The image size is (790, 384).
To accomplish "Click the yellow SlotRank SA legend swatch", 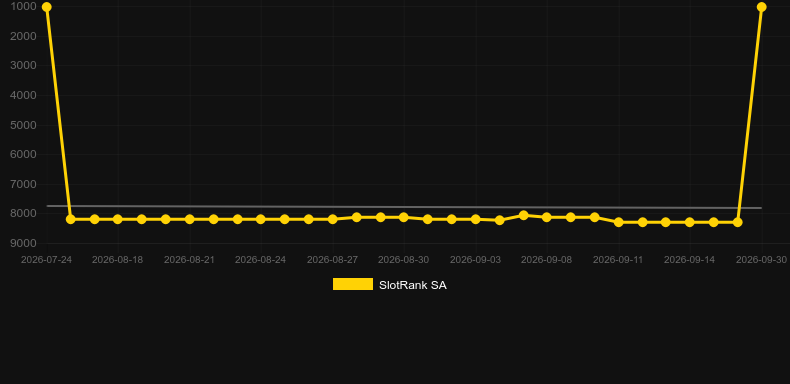I will click(x=353, y=284).
